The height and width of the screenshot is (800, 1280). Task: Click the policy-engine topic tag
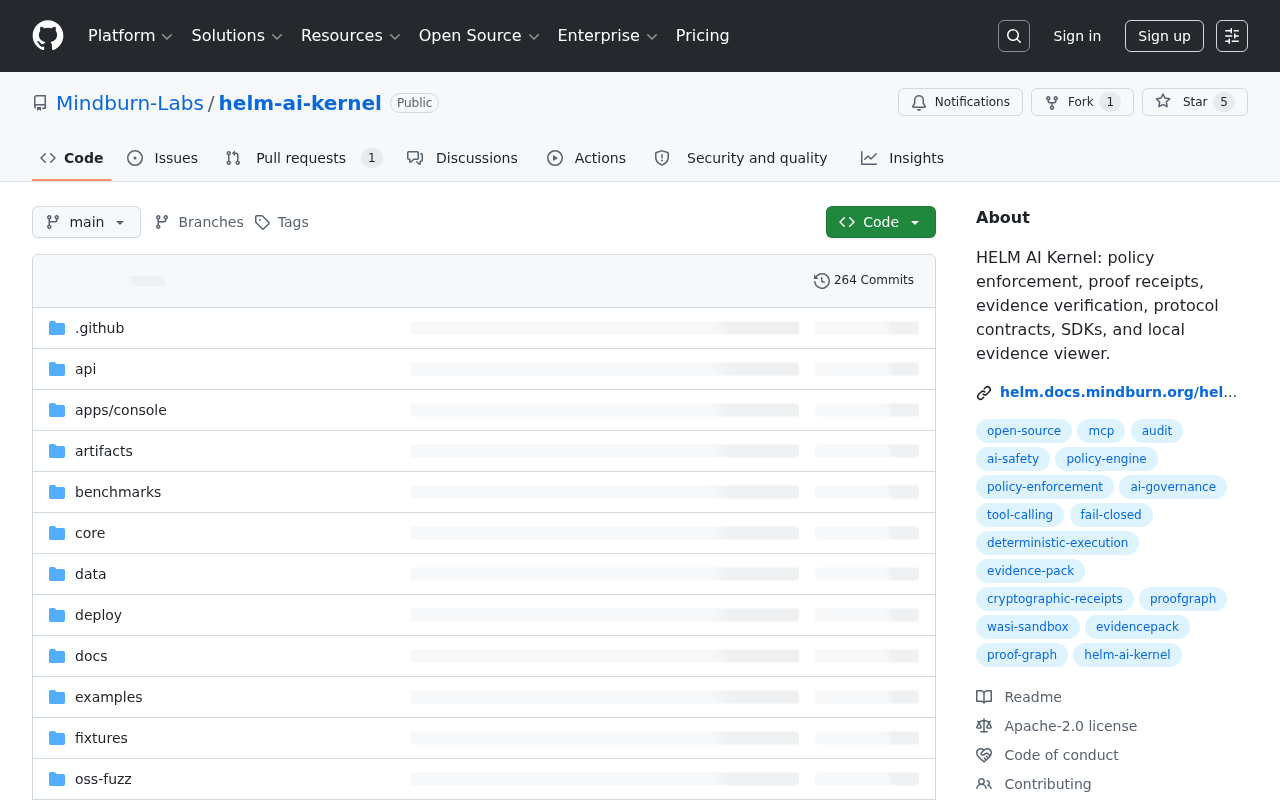[x=1106, y=459]
